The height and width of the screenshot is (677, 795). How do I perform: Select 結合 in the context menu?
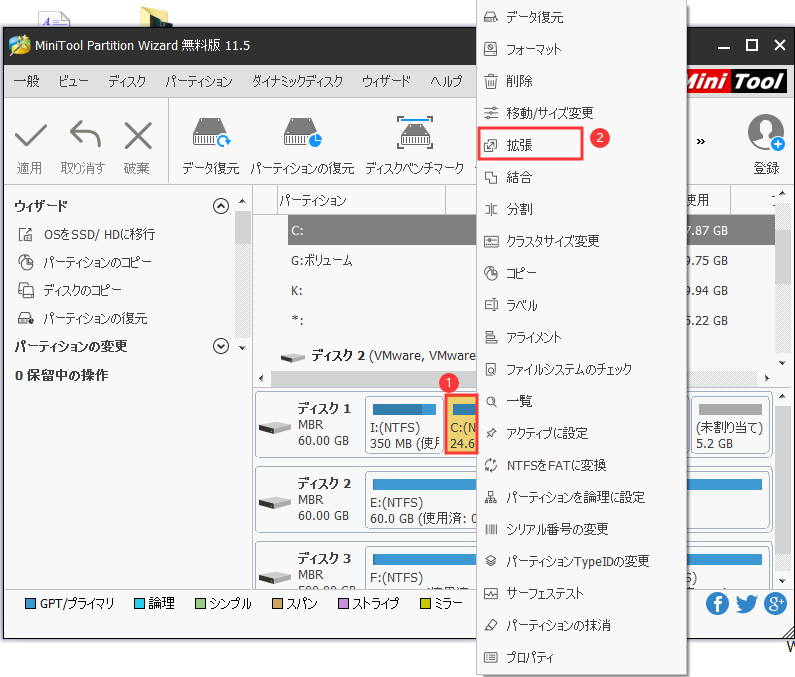(582, 177)
